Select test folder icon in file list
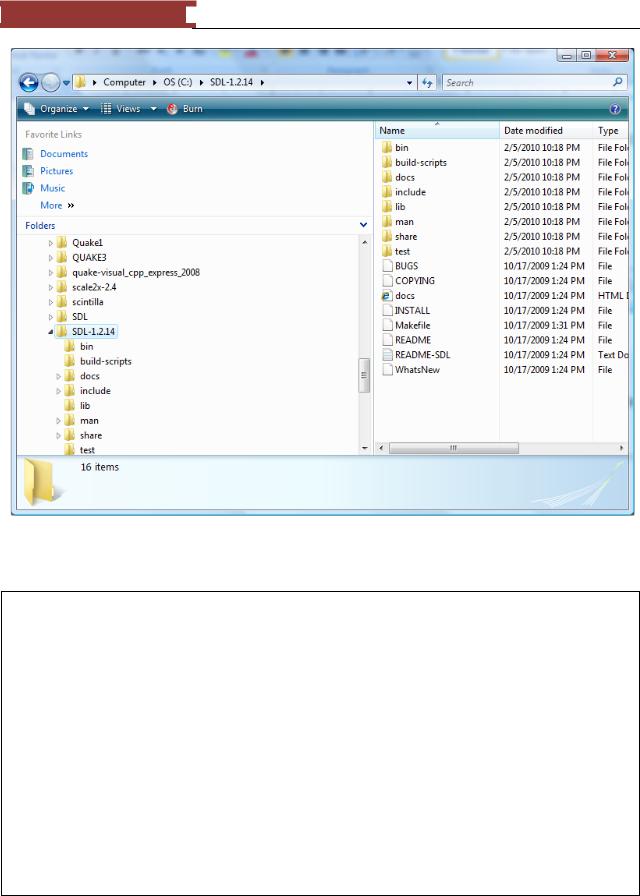 click(x=387, y=251)
